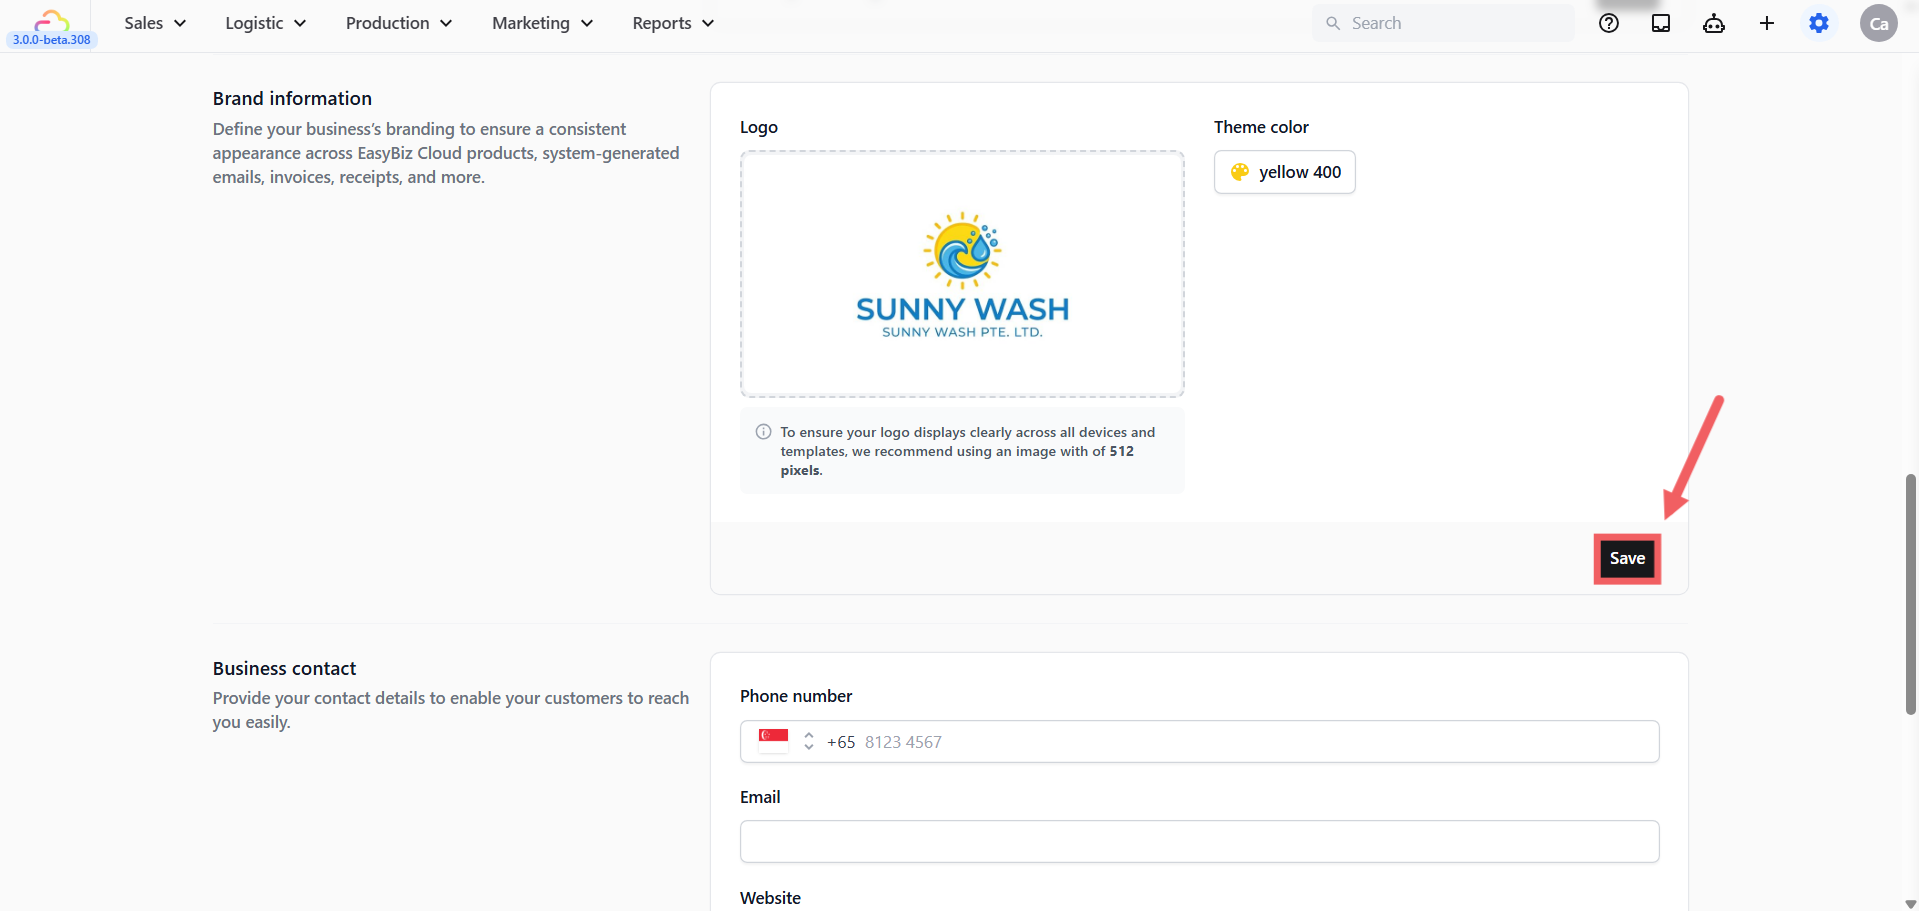Click the Website label

tap(770, 898)
